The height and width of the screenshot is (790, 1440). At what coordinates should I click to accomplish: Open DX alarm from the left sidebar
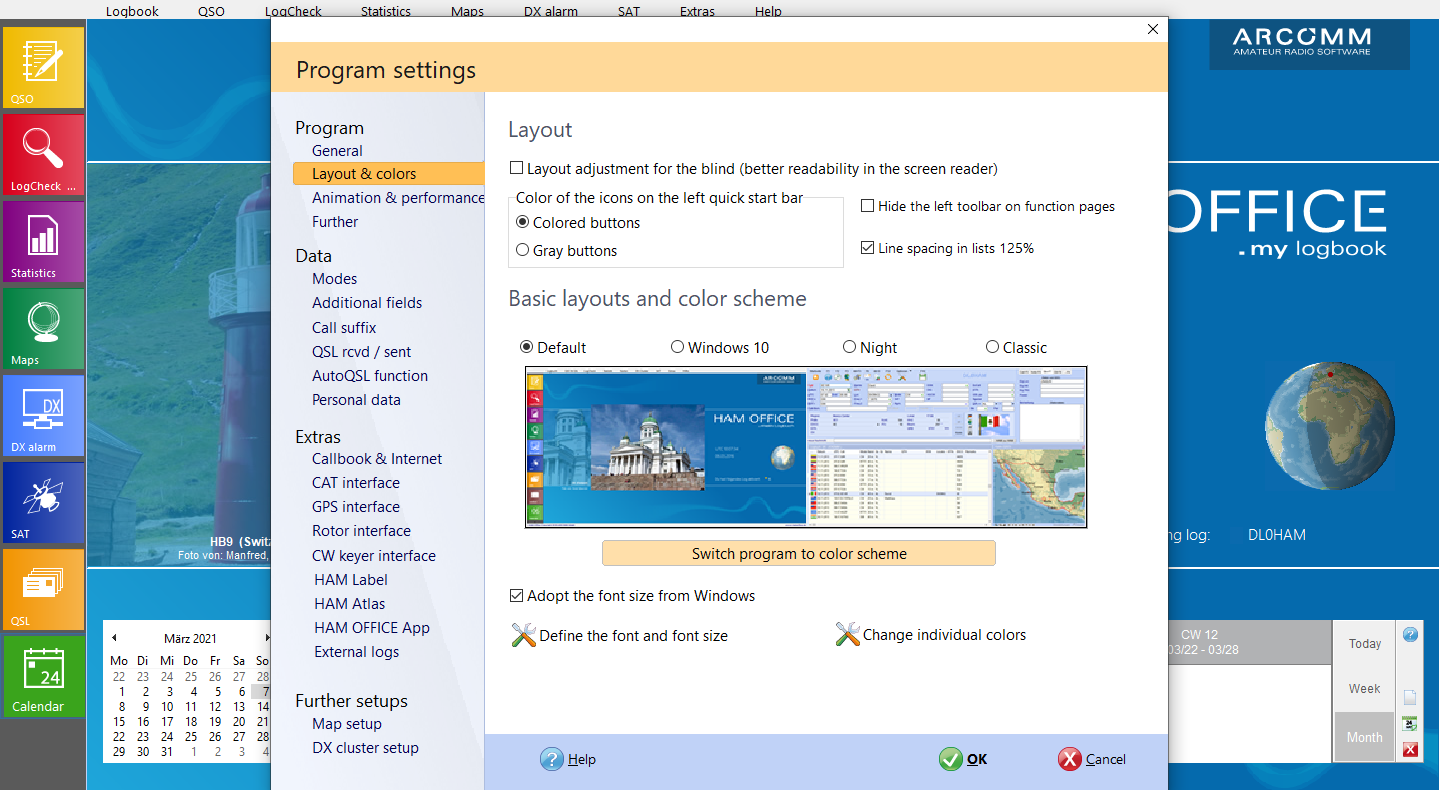click(43, 415)
